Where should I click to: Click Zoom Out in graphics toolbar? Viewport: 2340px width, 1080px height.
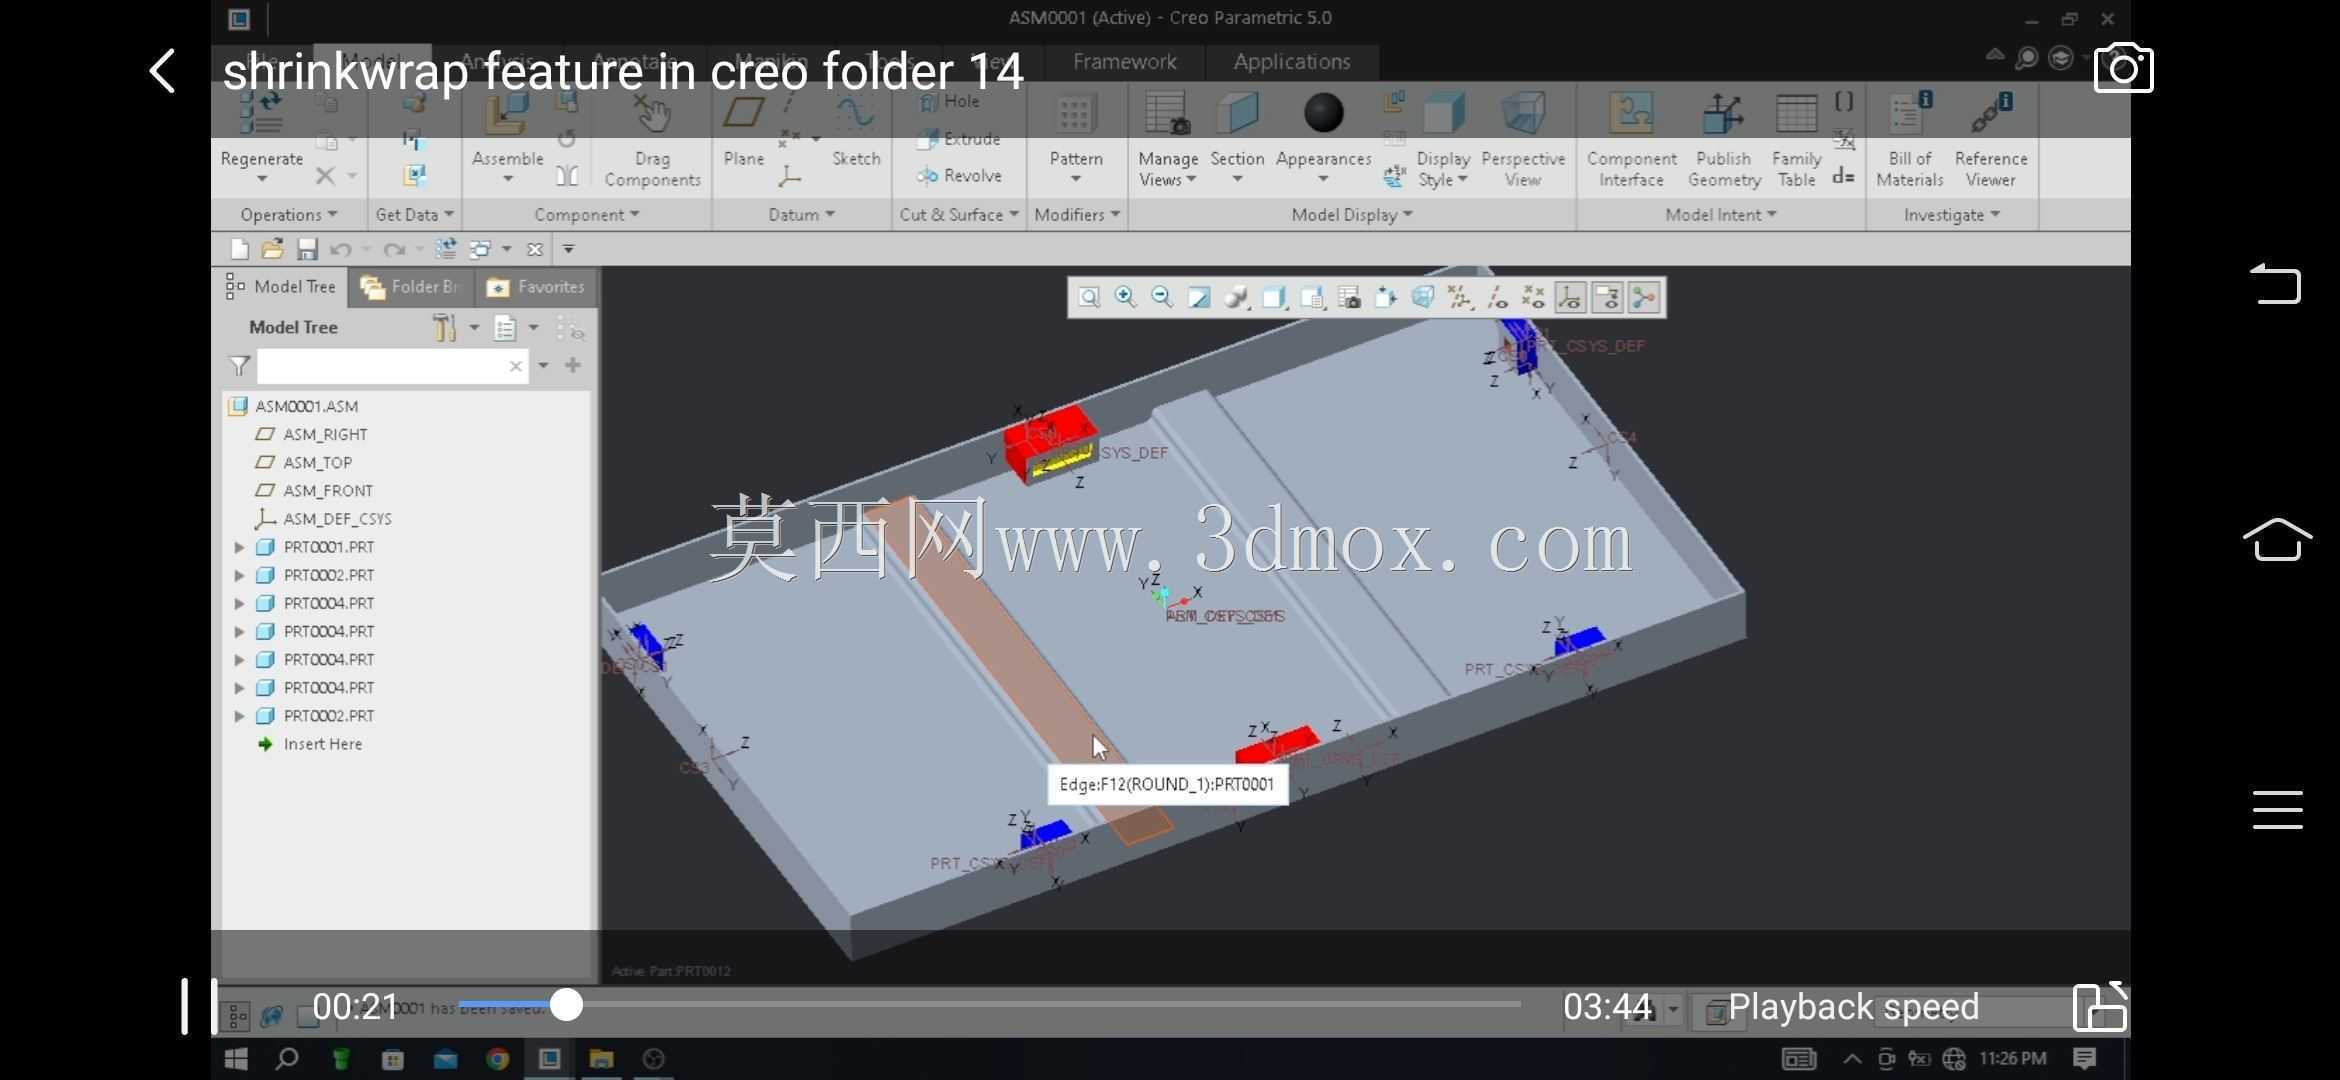[x=1162, y=297]
